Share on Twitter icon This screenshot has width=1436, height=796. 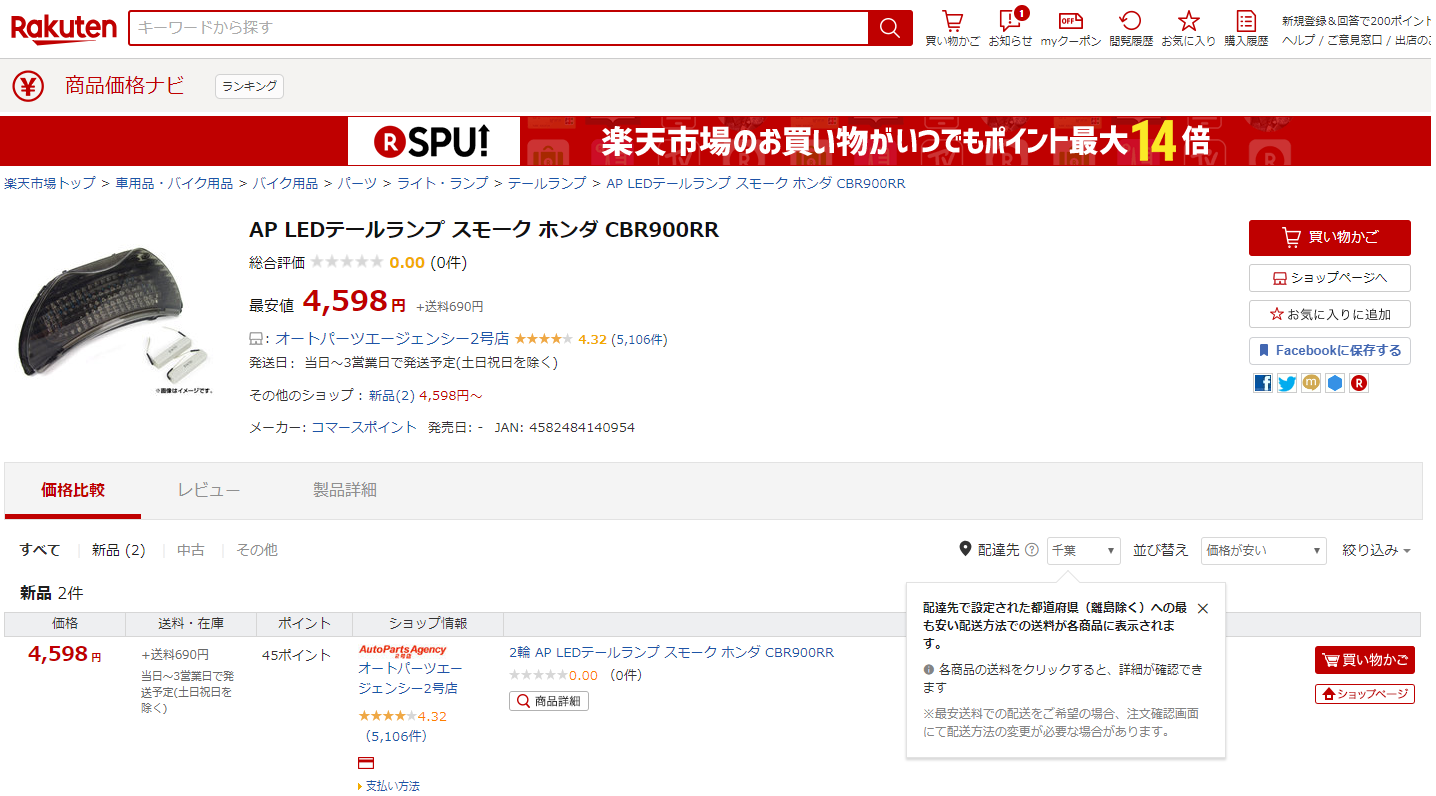point(1287,383)
